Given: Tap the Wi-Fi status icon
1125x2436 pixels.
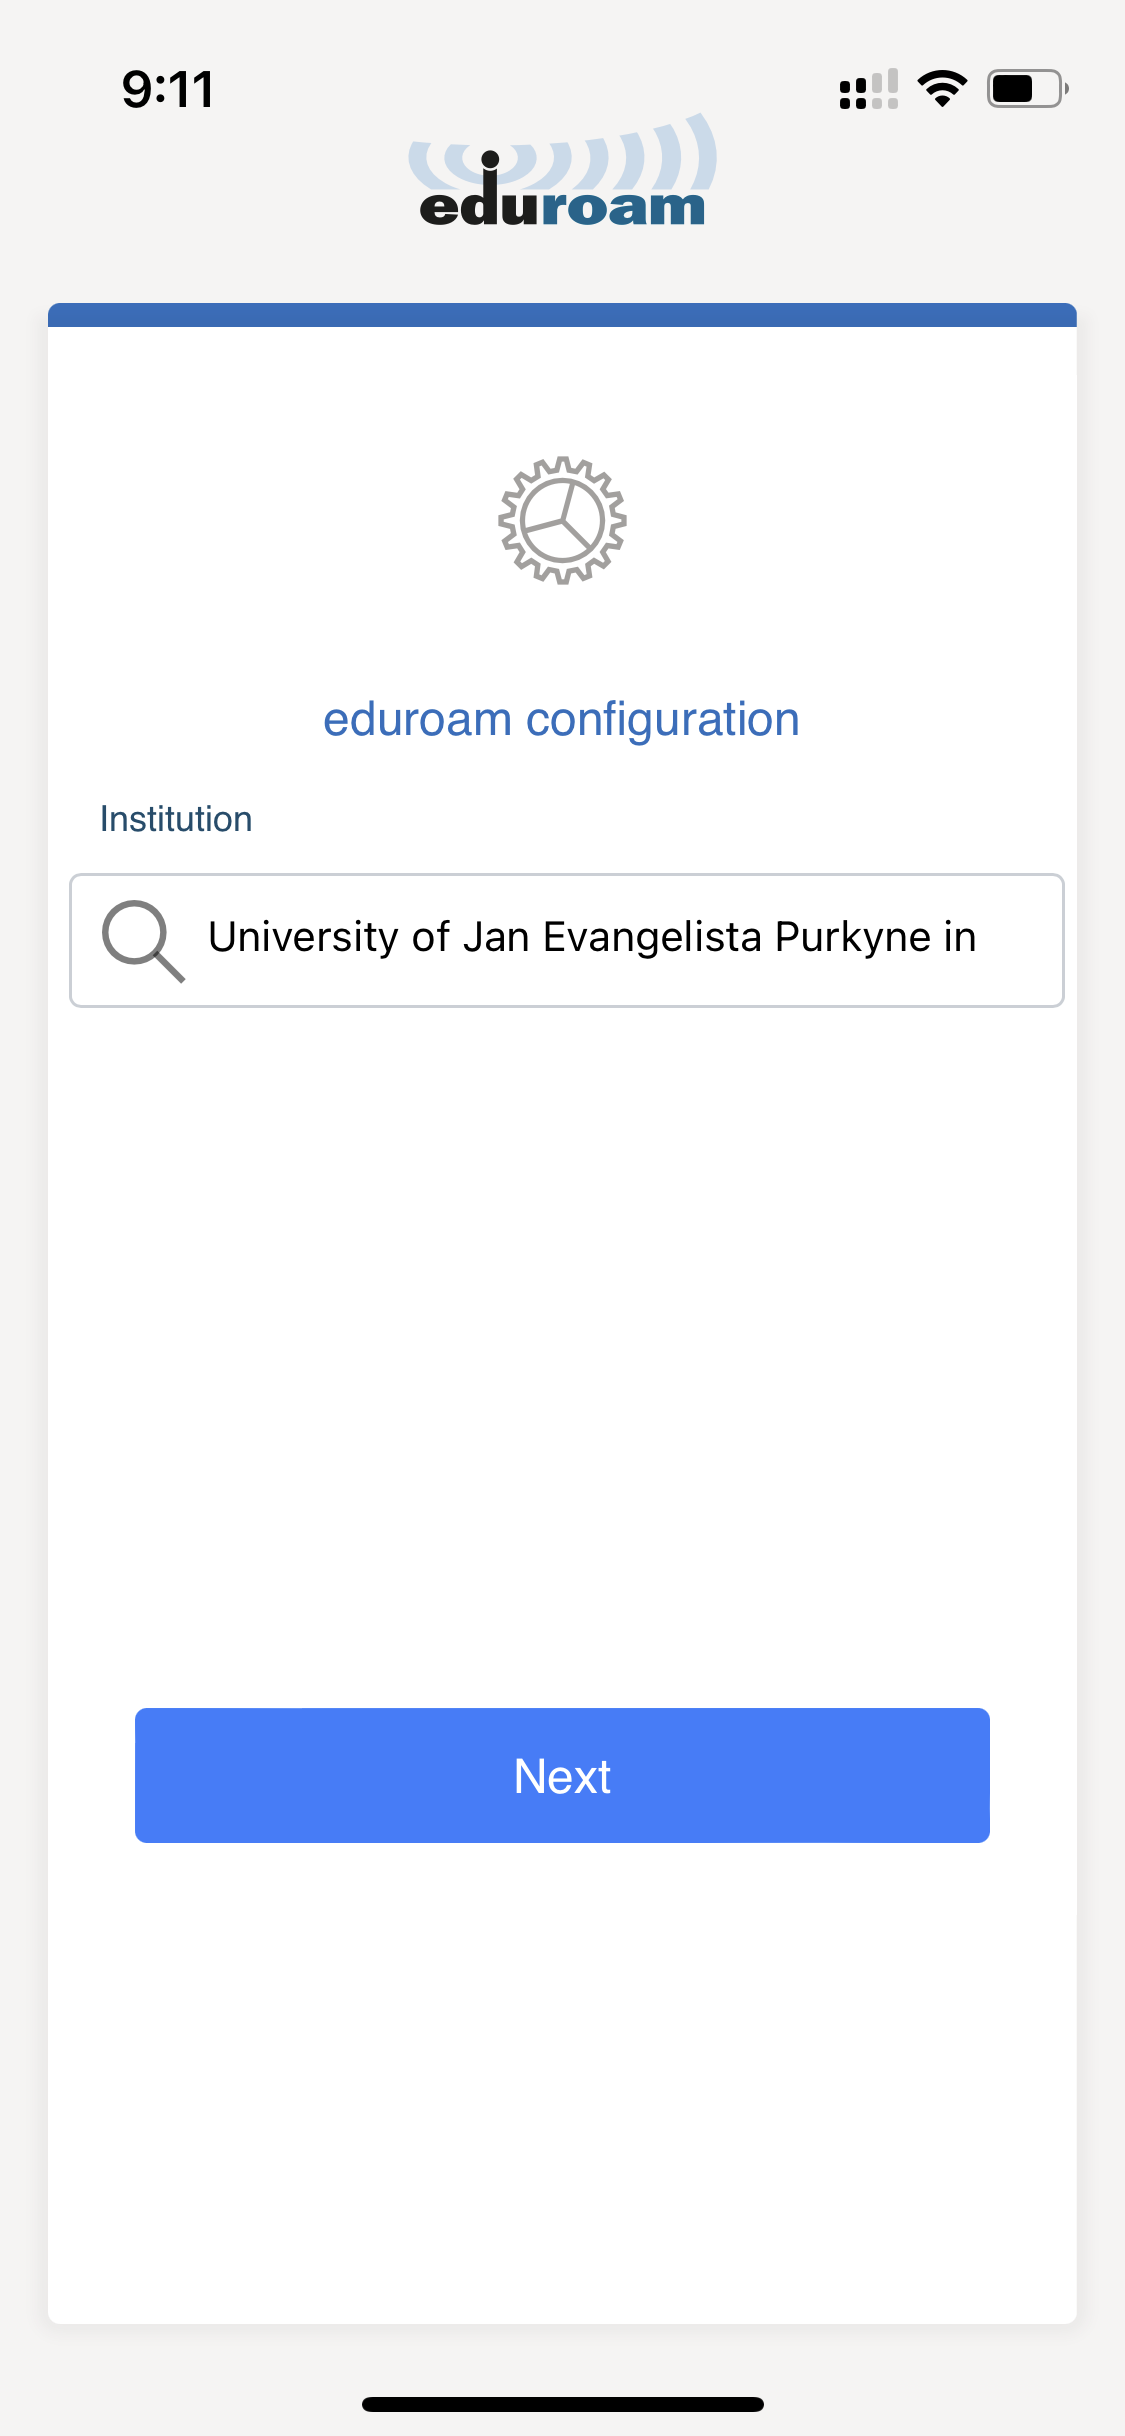Looking at the screenshot, I should pyautogui.click(x=942, y=89).
